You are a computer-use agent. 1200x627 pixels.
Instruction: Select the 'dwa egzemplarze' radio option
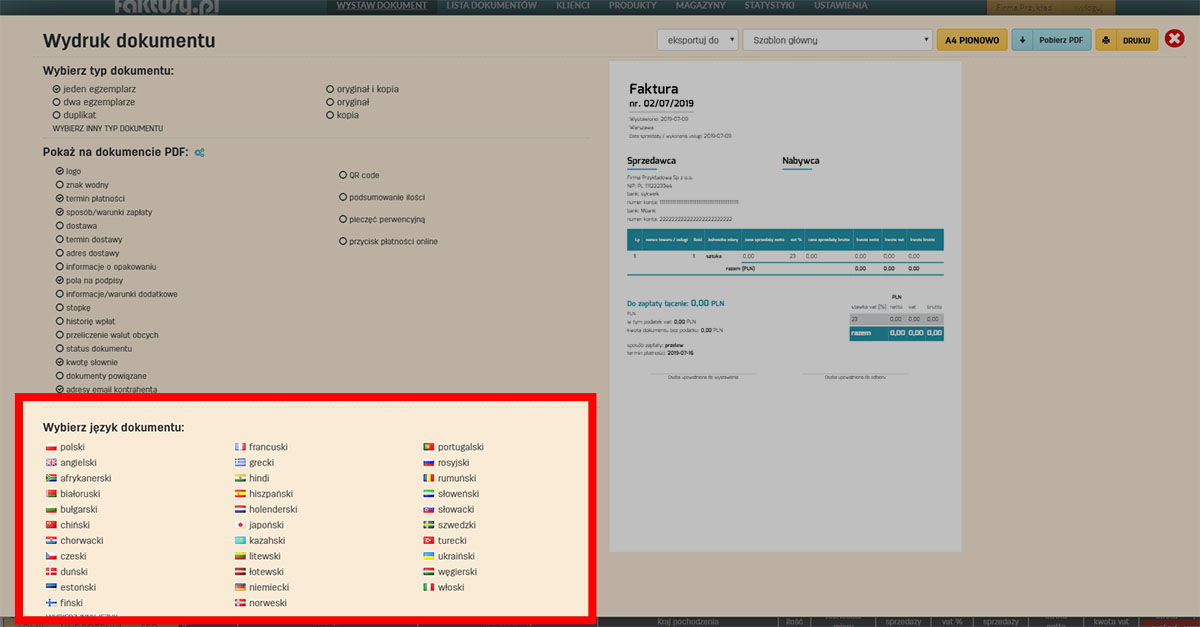pos(57,102)
